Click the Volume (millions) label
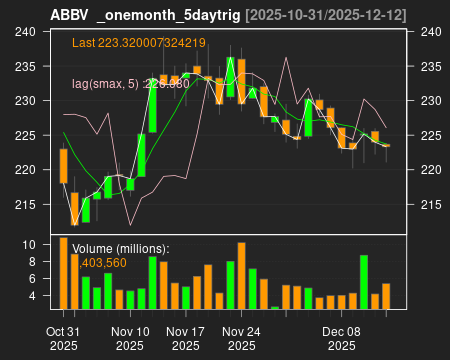 [121, 249]
